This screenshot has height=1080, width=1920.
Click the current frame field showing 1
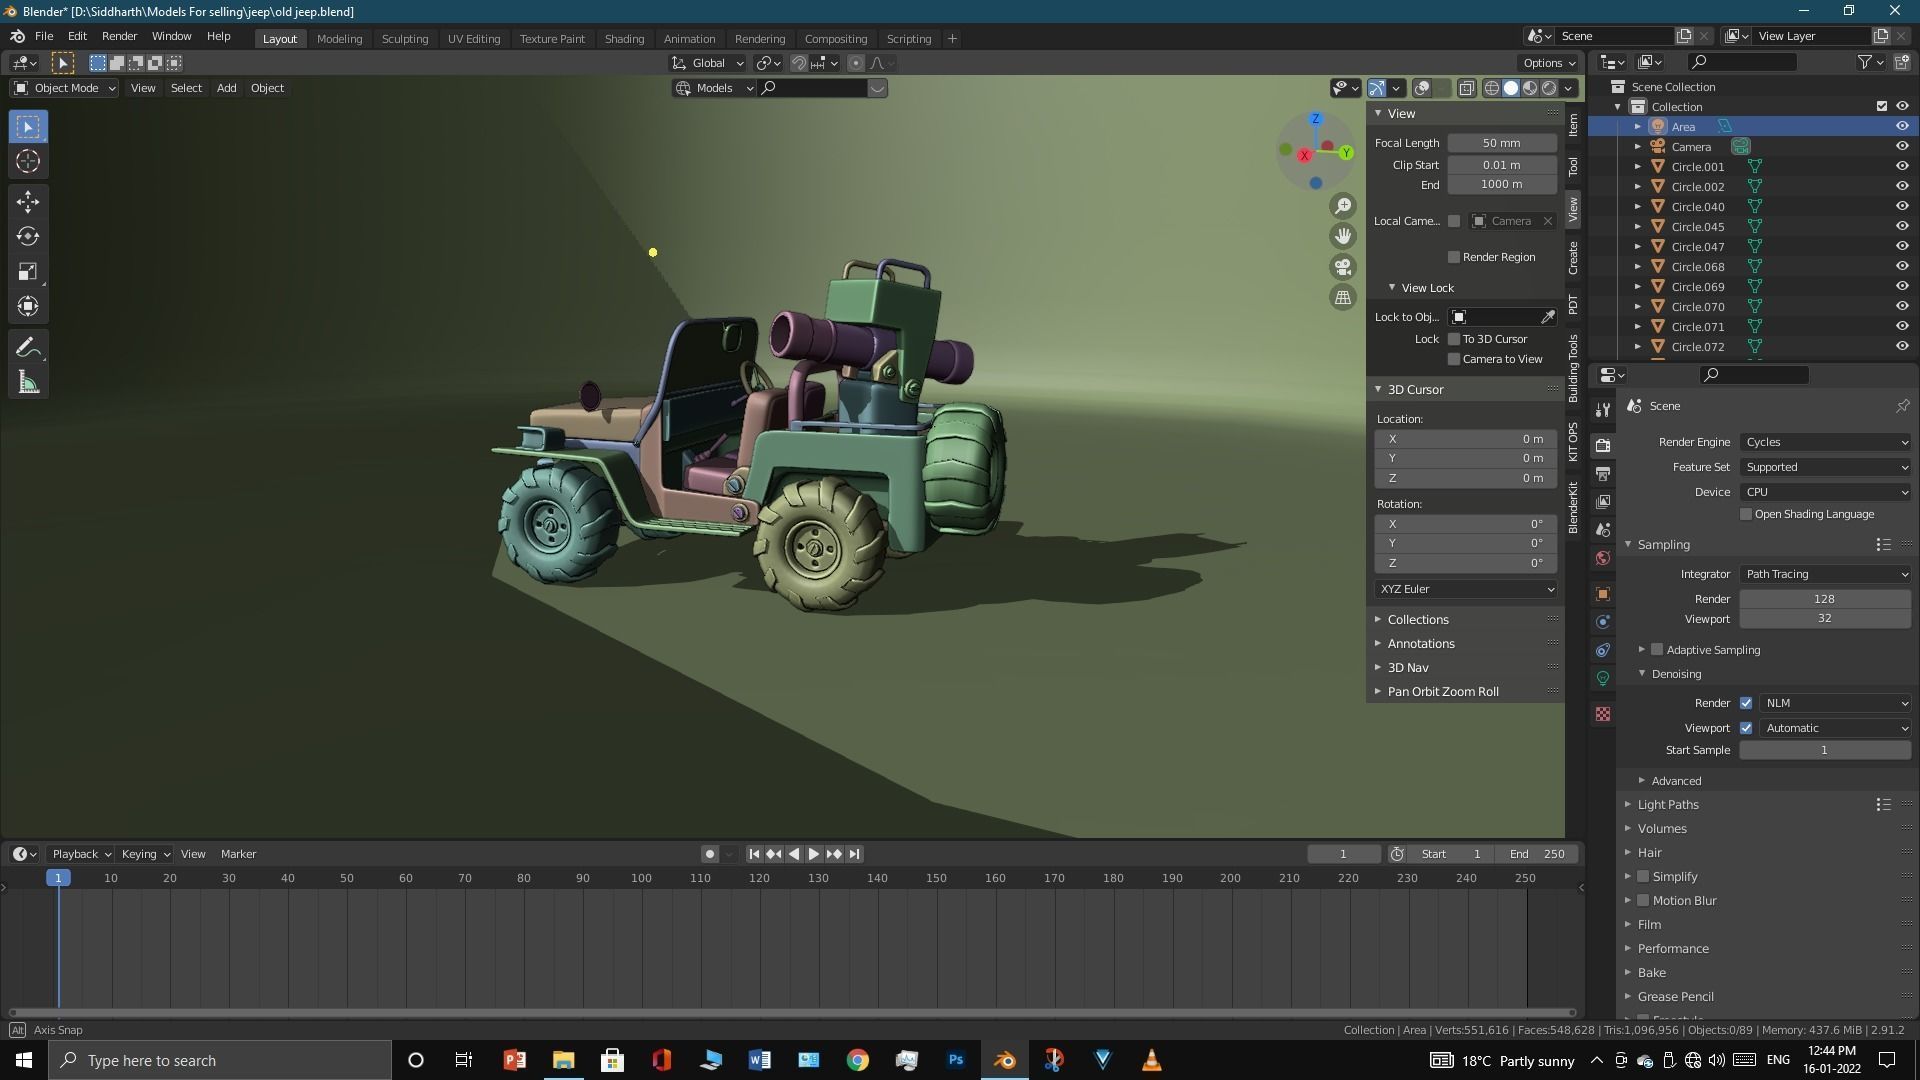point(1343,854)
